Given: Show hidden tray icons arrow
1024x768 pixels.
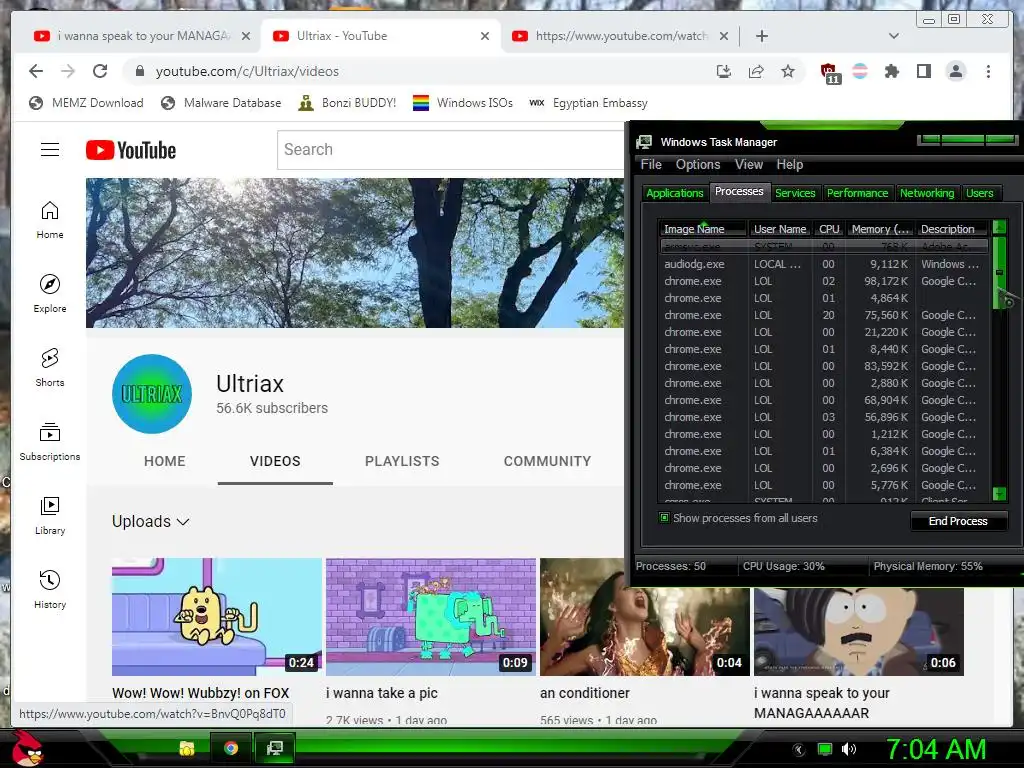Looking at the screenshot, I should click(799, 749).
